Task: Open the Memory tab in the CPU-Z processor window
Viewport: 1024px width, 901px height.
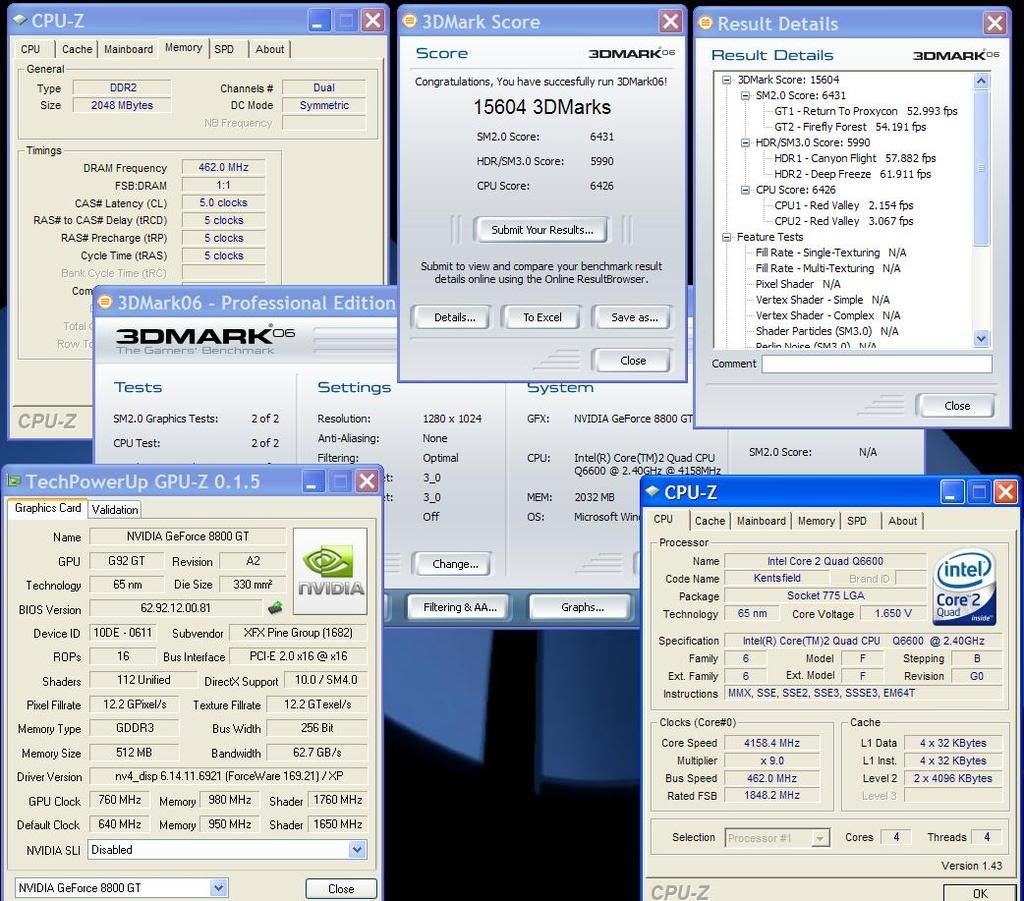Action: tap(816, 520)
